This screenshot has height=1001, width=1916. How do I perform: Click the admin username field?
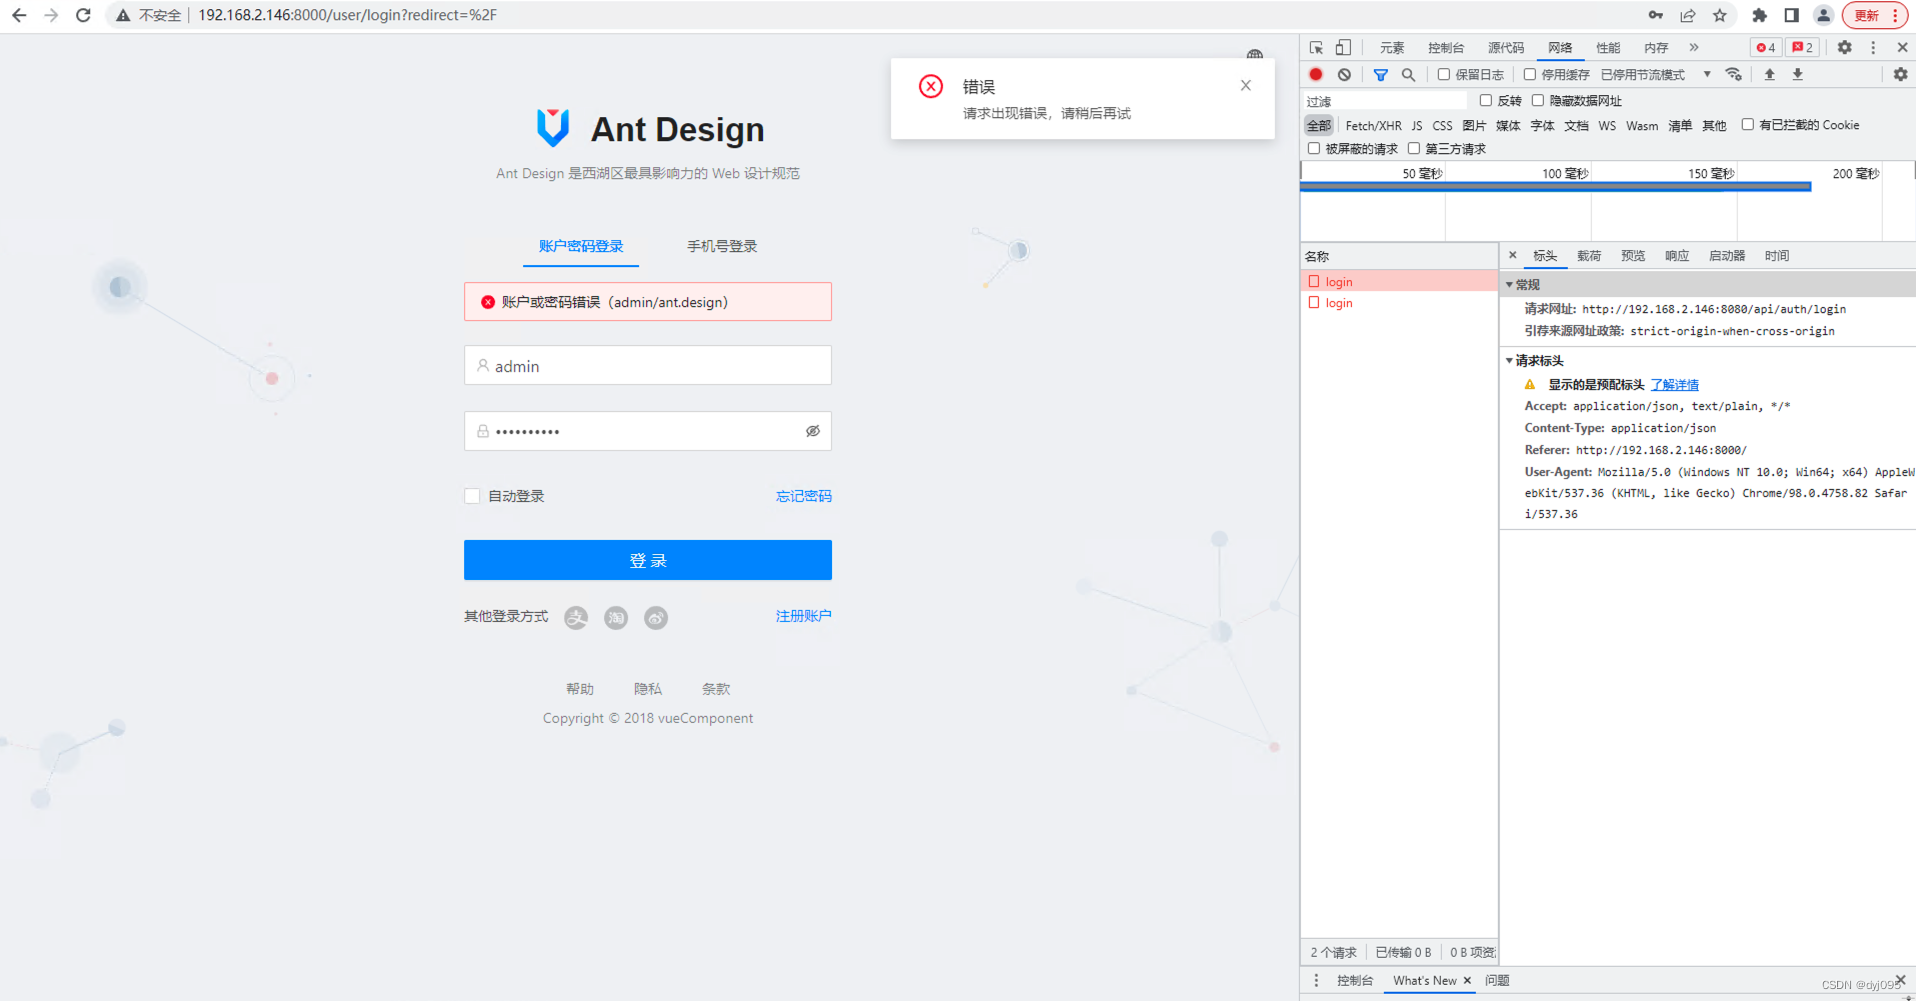point(648,365)
